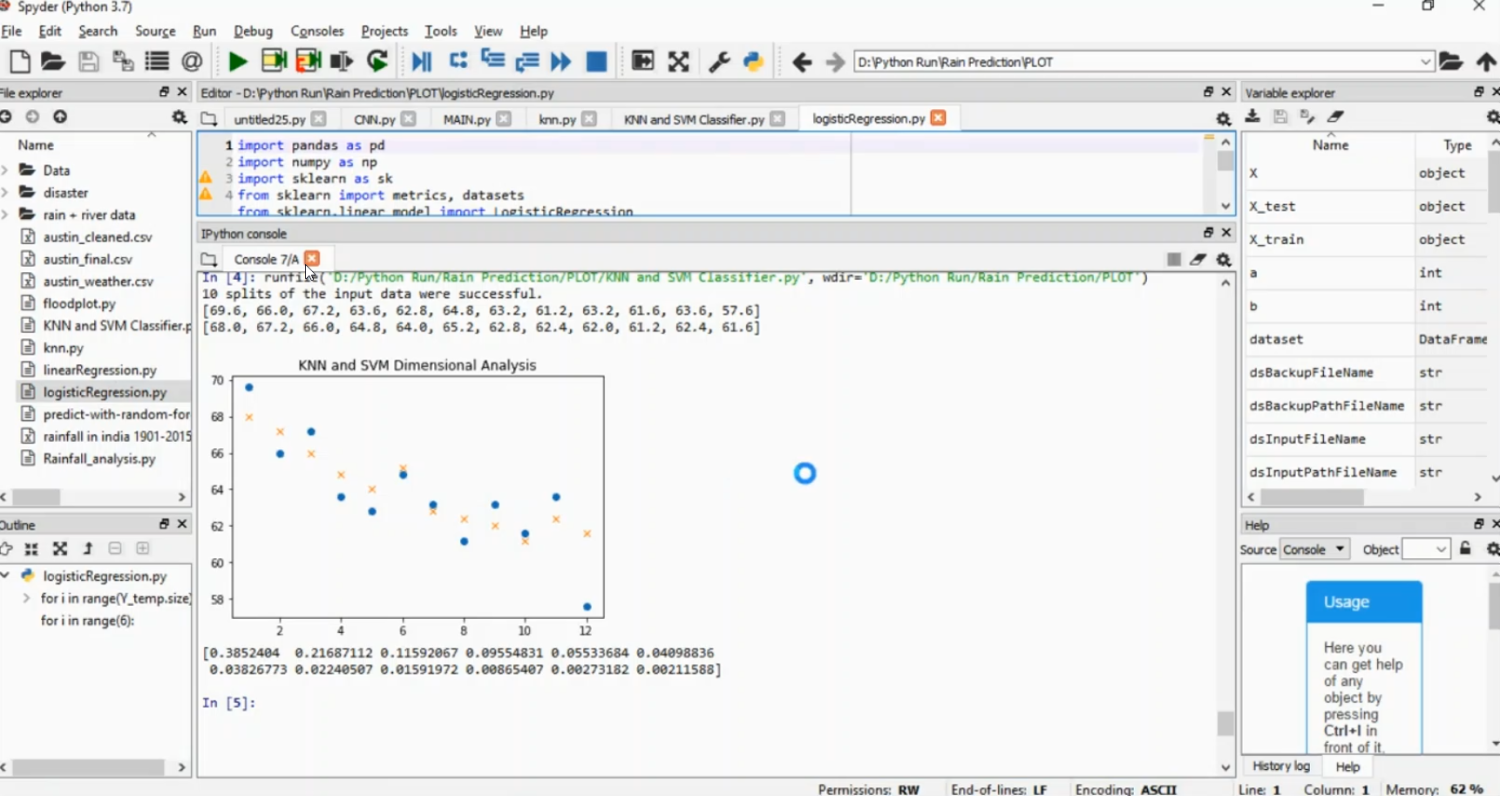1500x796 pixels.
Task: Switch to the History log tab
Action: click(x=1281, y=766)
